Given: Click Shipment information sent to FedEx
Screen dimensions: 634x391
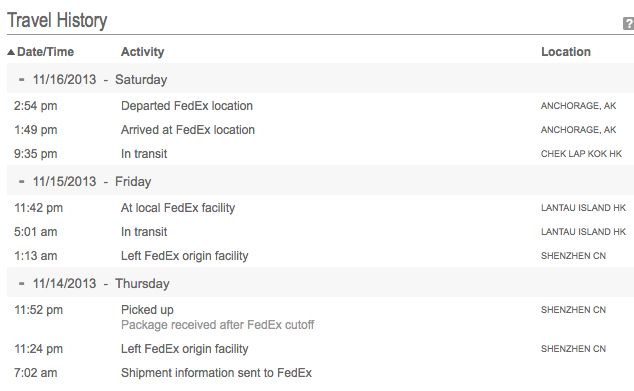Looking at the screenshot, I should pyautogui.click(x=216, y=372).
